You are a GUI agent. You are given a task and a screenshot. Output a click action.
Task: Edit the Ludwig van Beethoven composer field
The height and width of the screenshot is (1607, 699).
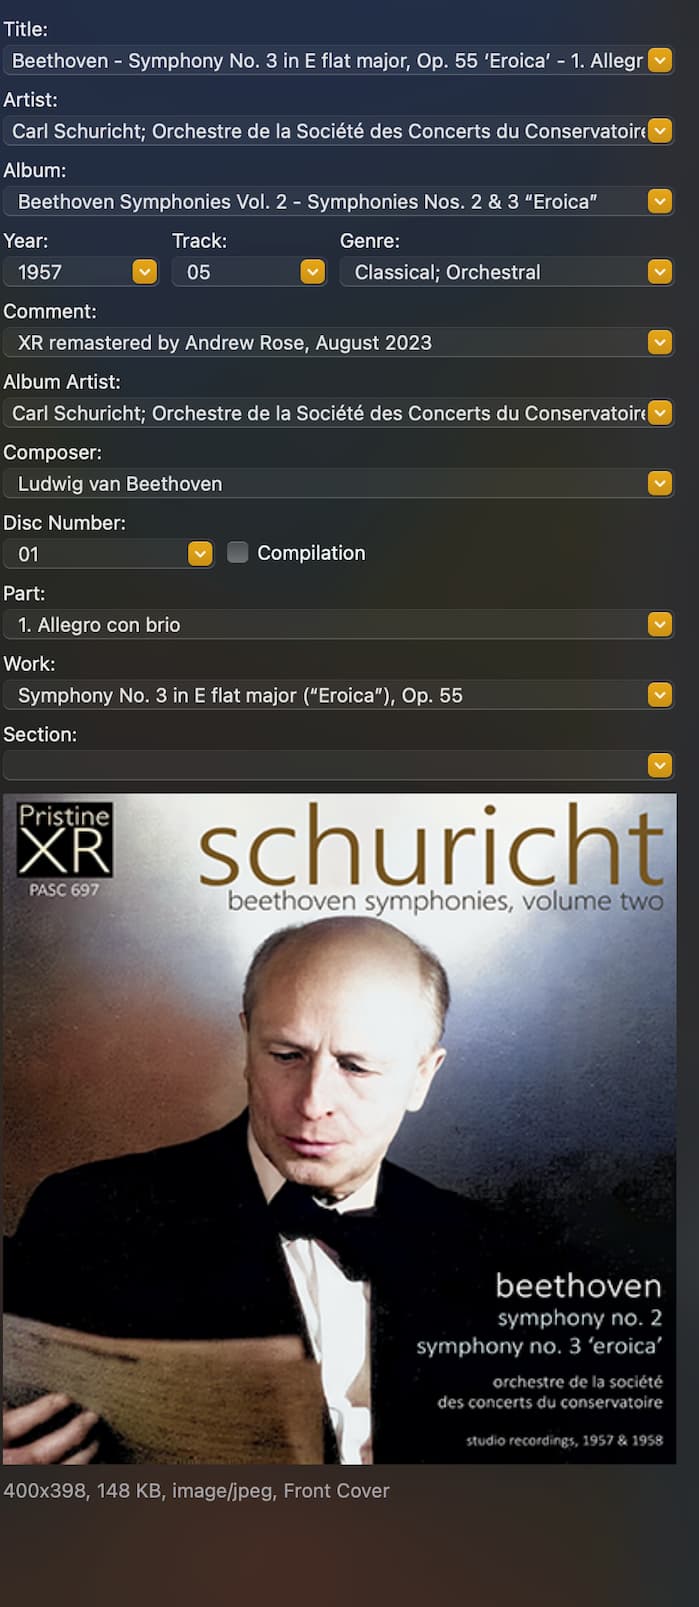326,484
